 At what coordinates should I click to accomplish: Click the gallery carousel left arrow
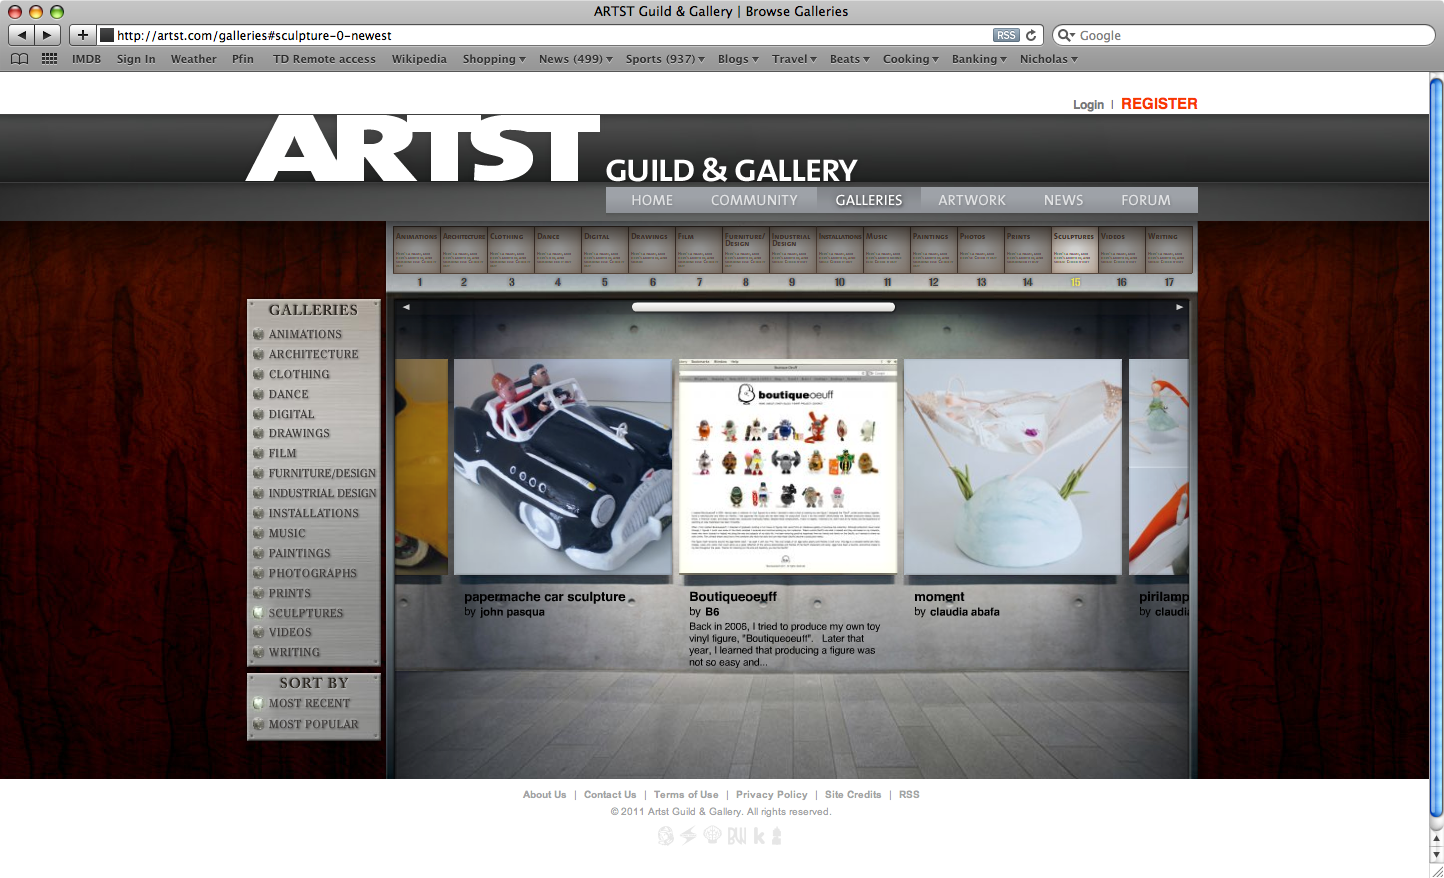(x=406, y=307)
